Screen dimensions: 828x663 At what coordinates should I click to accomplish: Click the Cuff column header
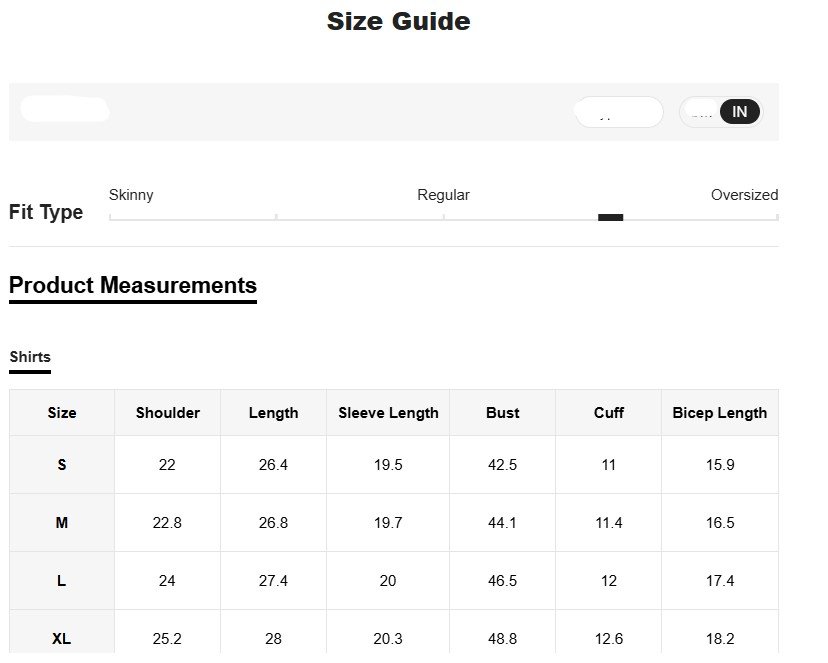click(608, 413)
